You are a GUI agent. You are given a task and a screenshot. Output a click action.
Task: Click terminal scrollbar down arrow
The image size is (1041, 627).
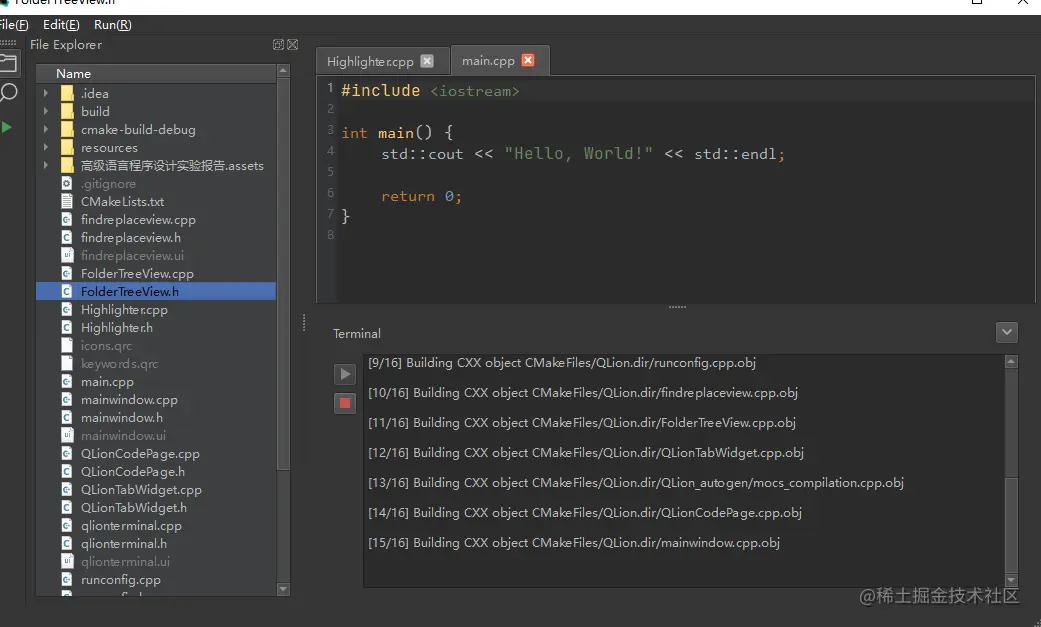1011,581
